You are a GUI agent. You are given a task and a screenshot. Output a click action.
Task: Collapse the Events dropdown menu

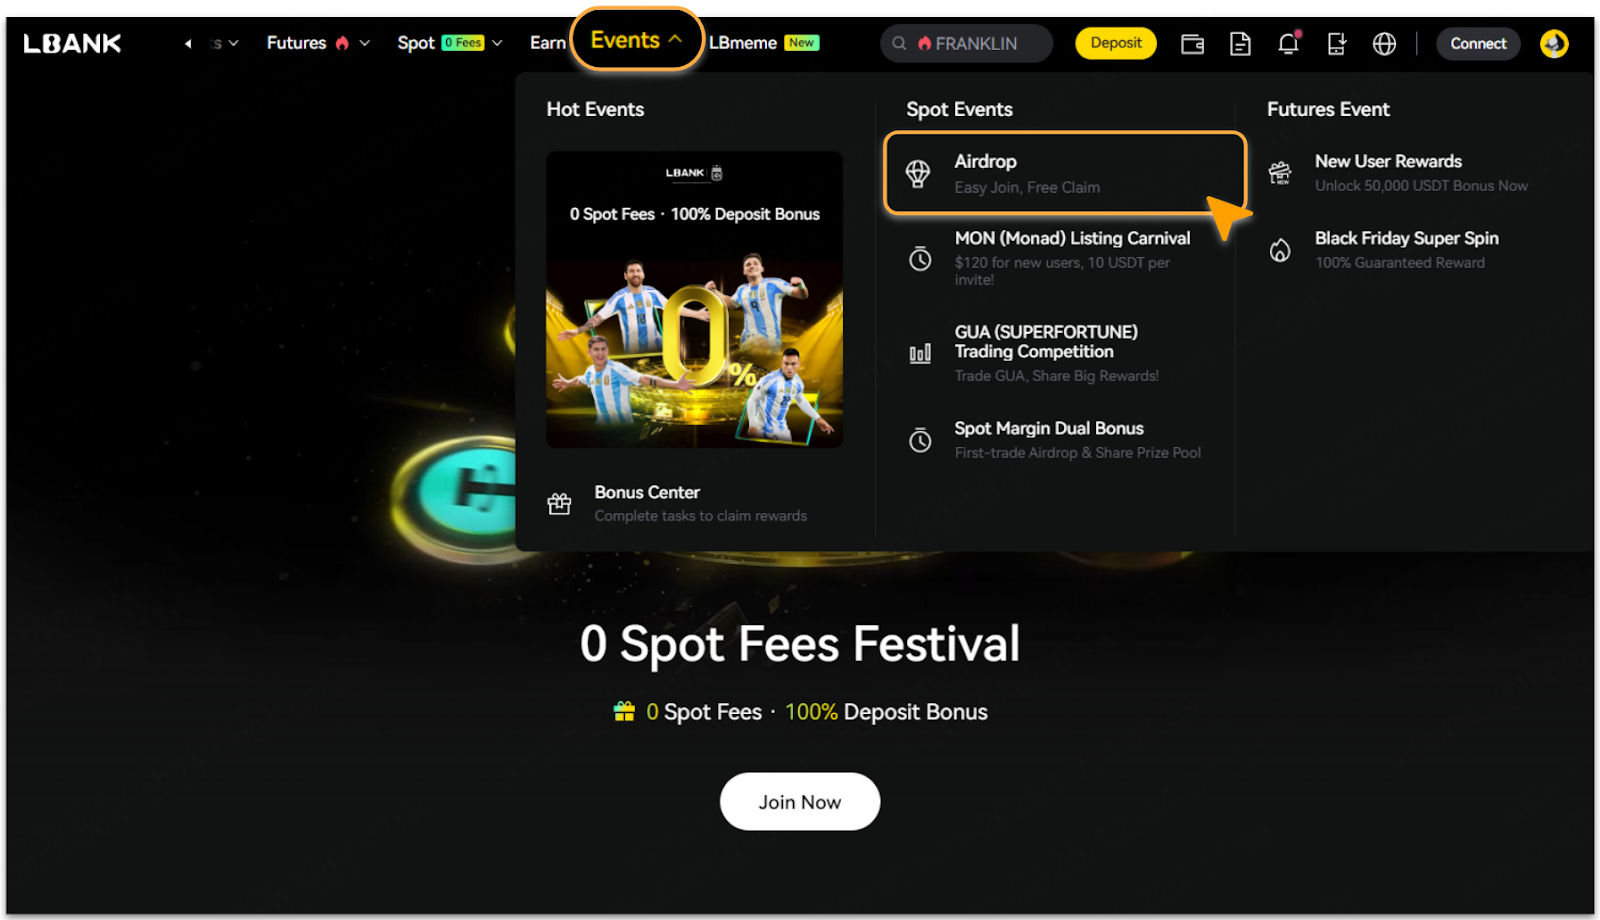click(637, 40)
